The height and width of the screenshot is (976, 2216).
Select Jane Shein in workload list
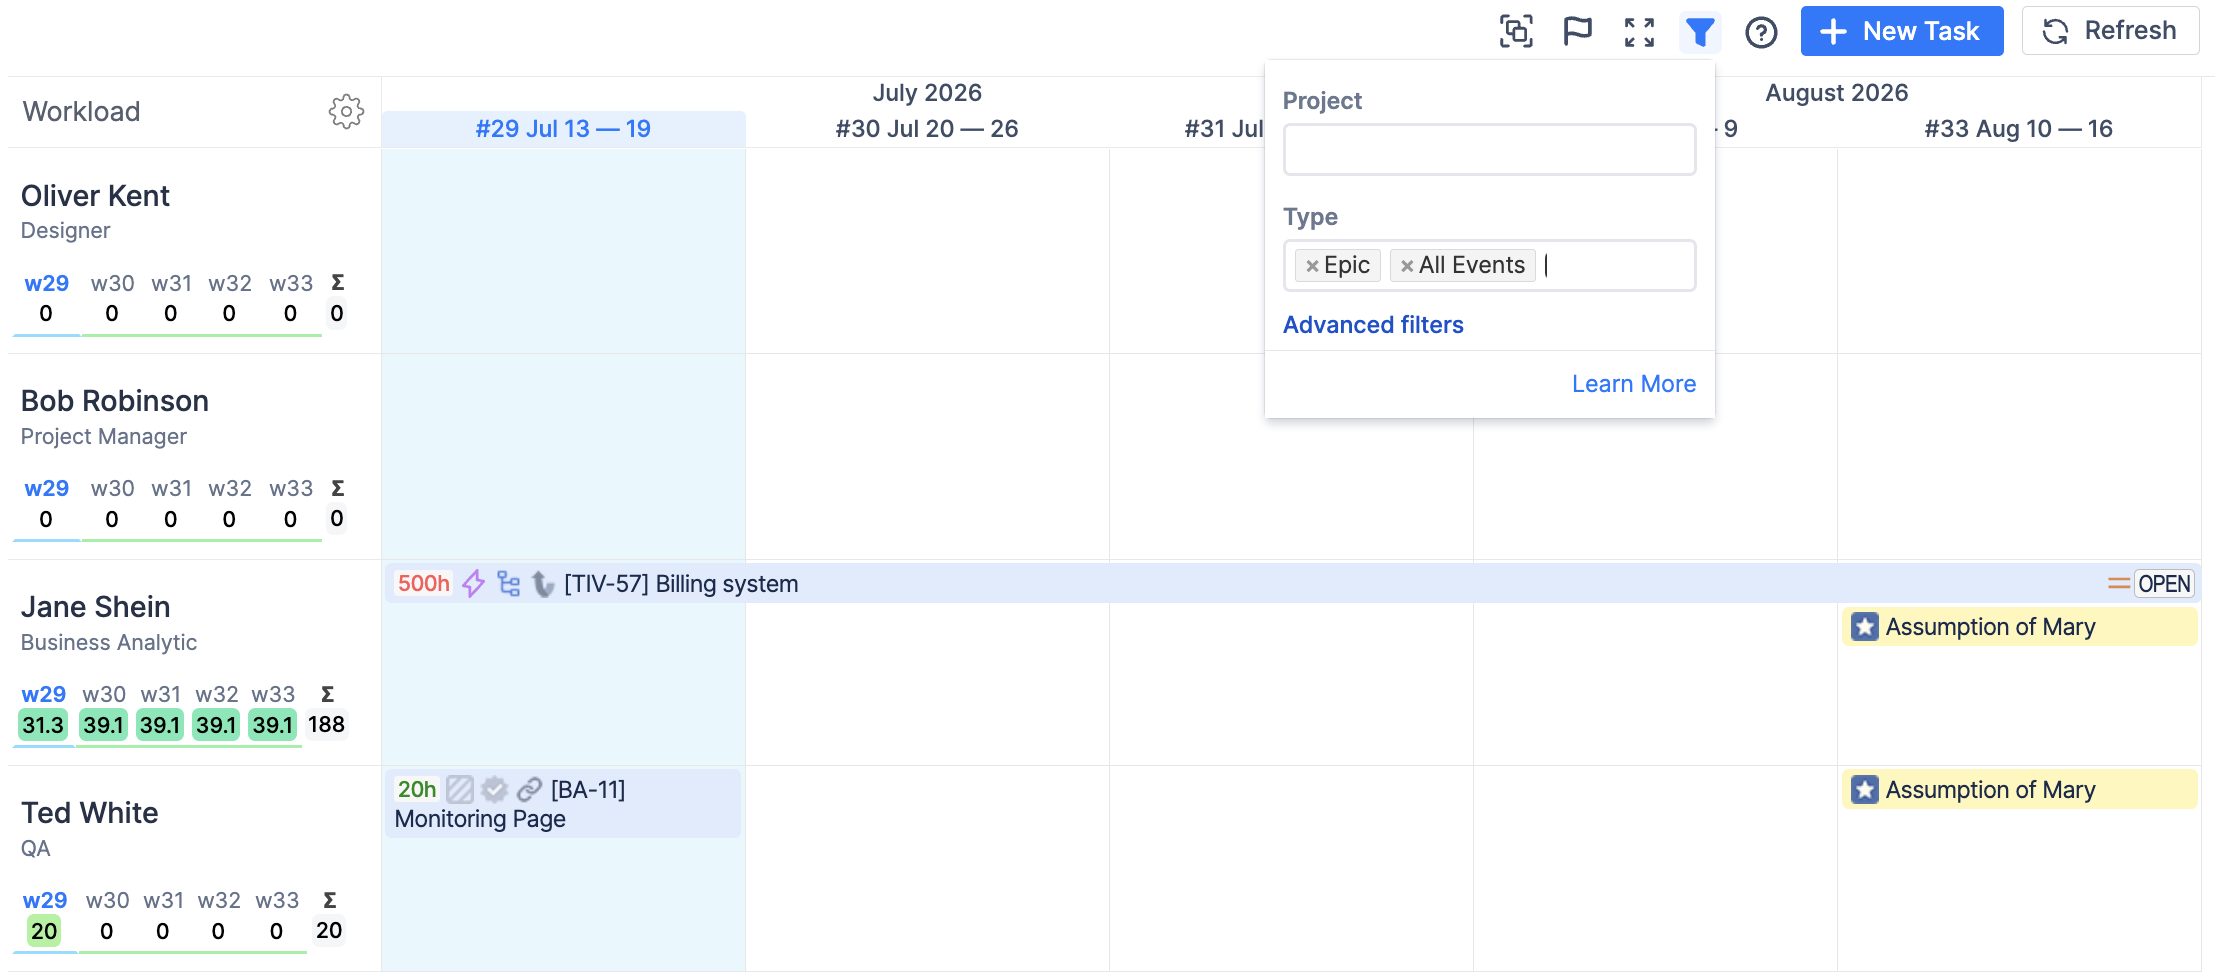click(x=95, y=607)
